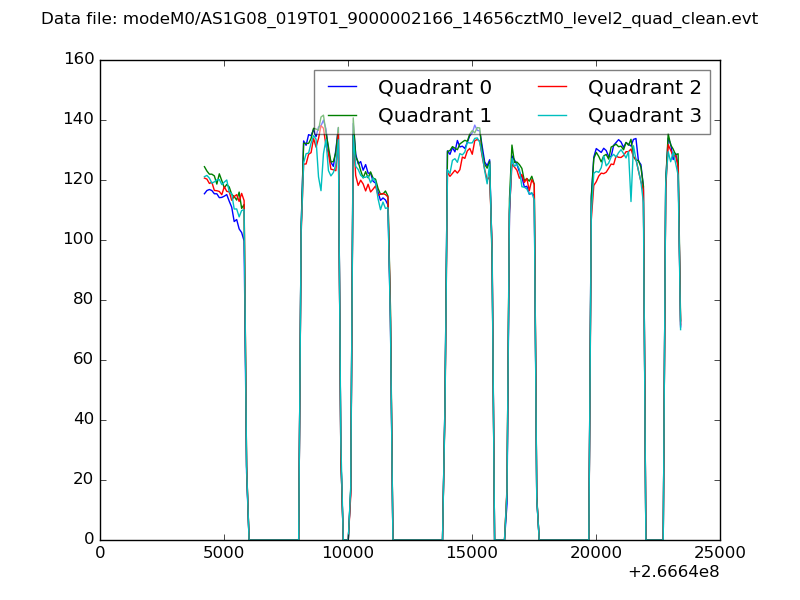Click the 15000 tick label on x-axis
Viewport: 800px width, 600px height.
point(472,553)
